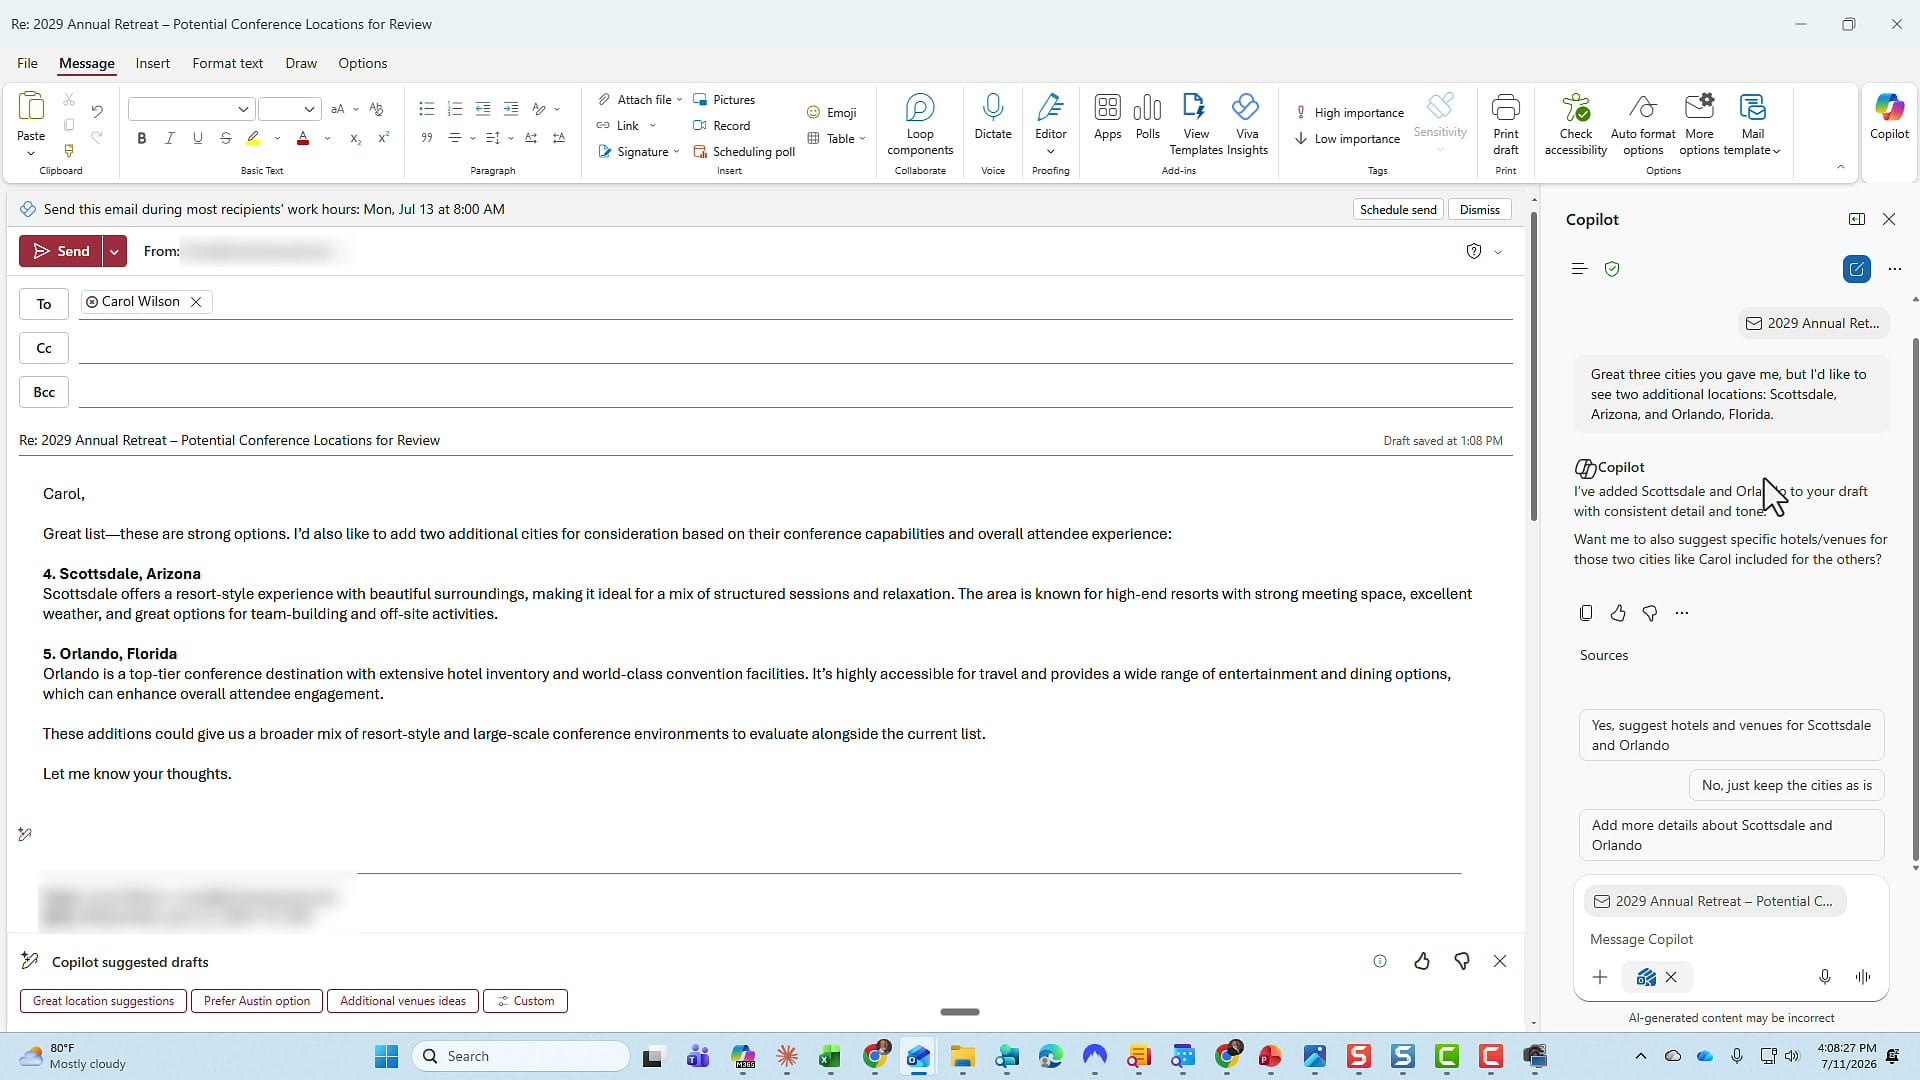Apply numbered list formatting

point(455,109)
